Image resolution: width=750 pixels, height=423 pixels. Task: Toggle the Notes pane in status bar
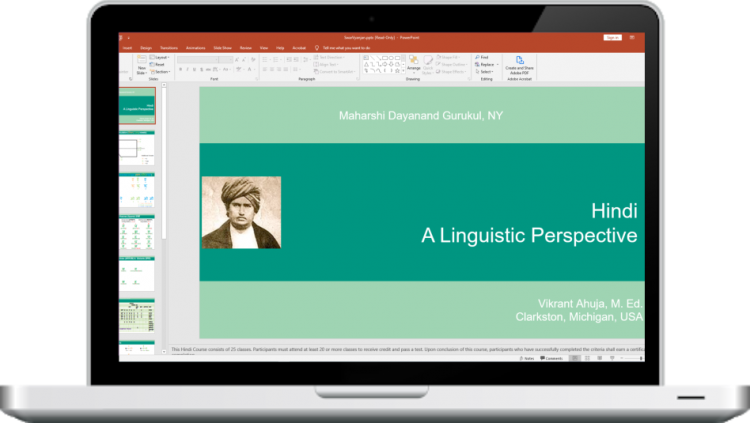pos(527,358)
